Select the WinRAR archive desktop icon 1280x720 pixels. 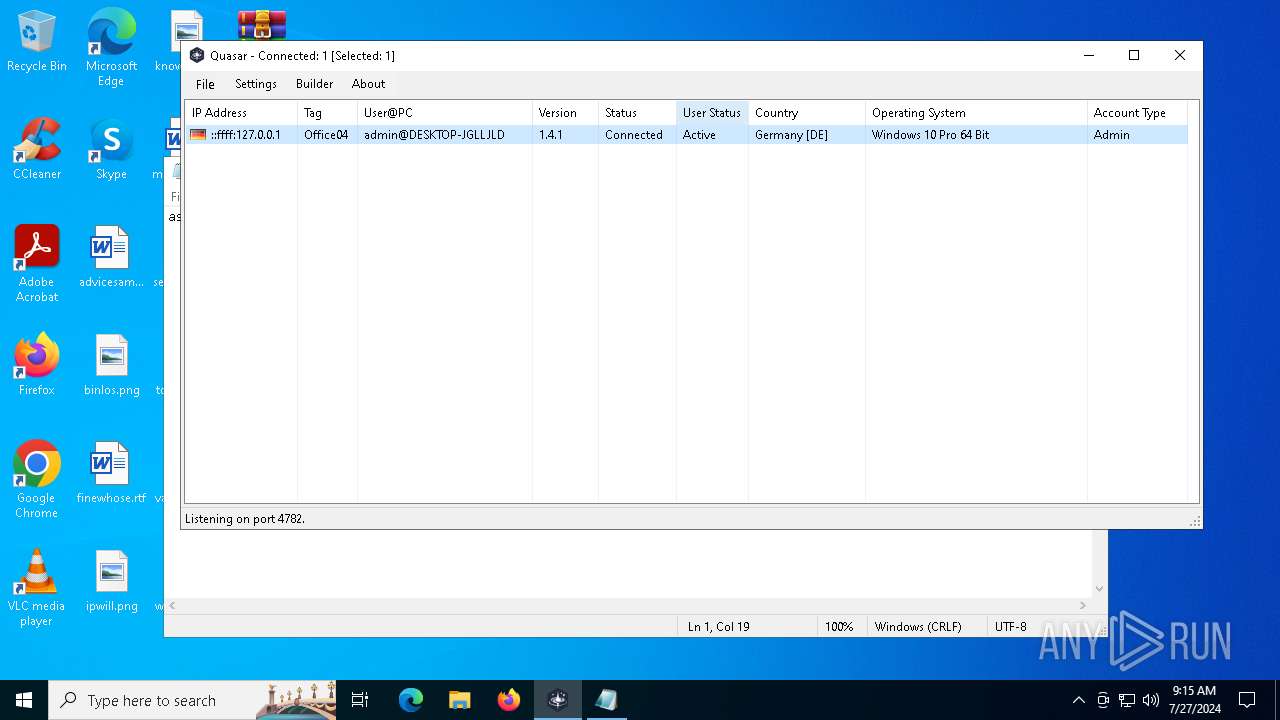click(262, 24)
